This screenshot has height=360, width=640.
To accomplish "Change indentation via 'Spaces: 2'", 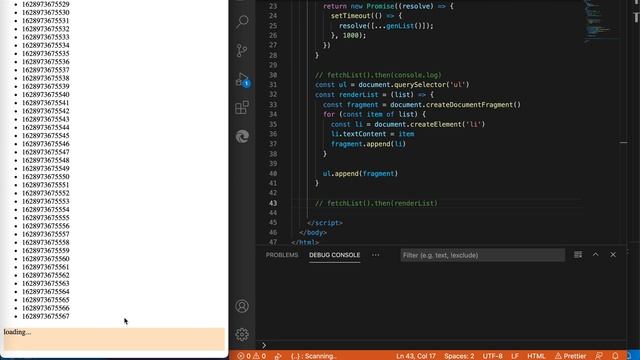I will 459,356.
